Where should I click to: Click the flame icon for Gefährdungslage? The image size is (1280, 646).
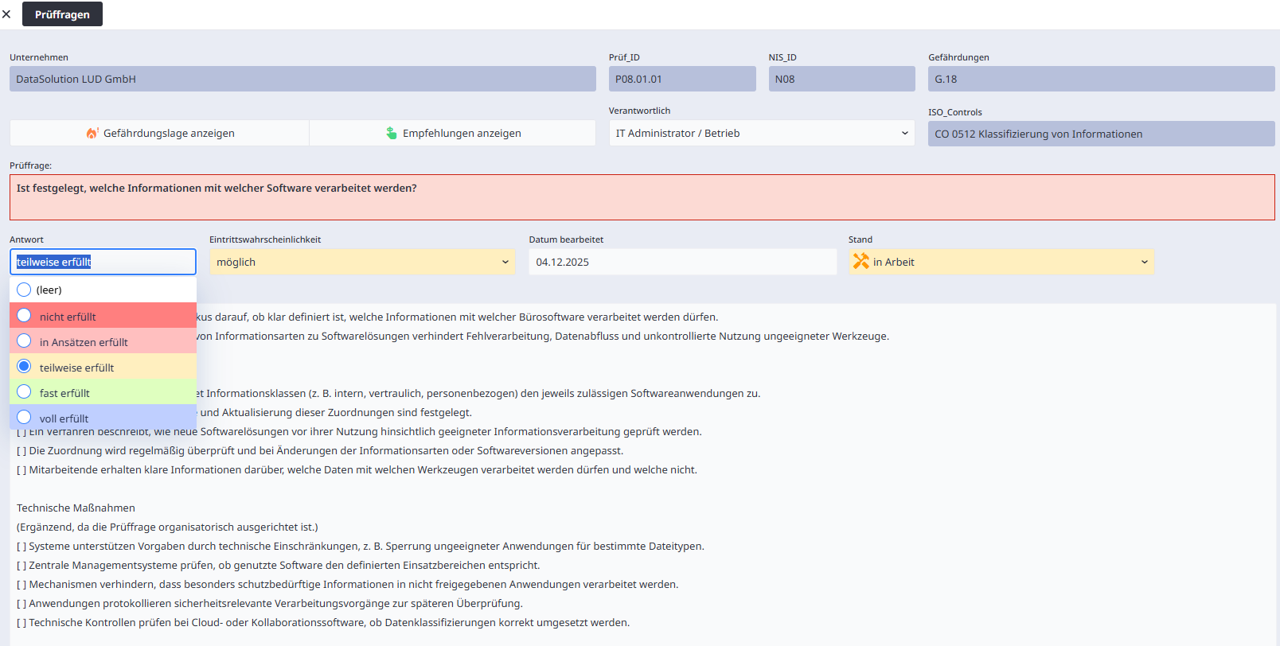pyautogui.click(x=92, y=133)
